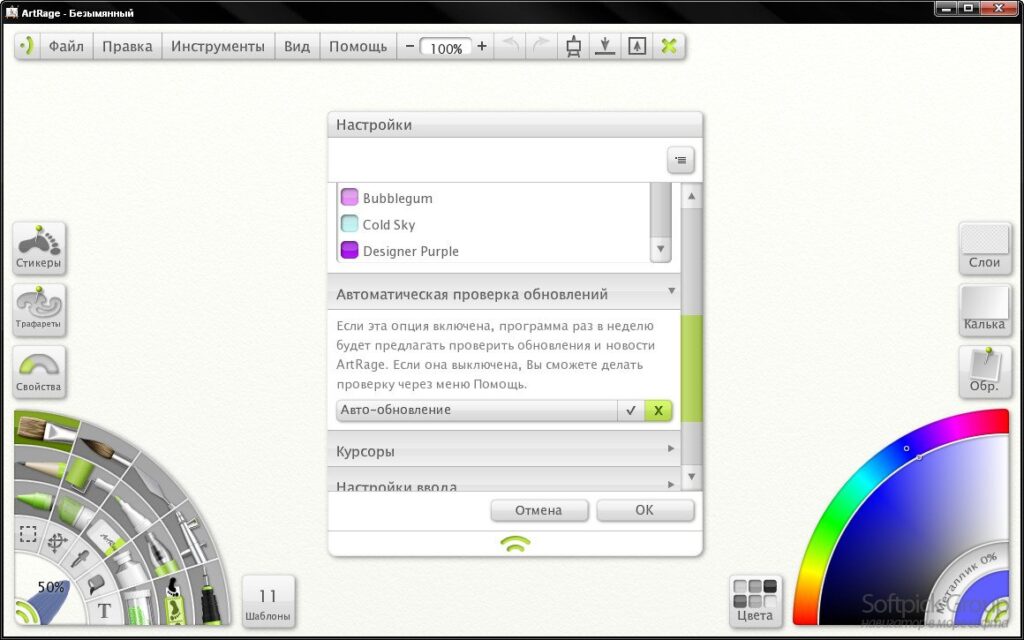1024x640 pixels.
Task: Click the Отмена button
Action: click(539, 510)
